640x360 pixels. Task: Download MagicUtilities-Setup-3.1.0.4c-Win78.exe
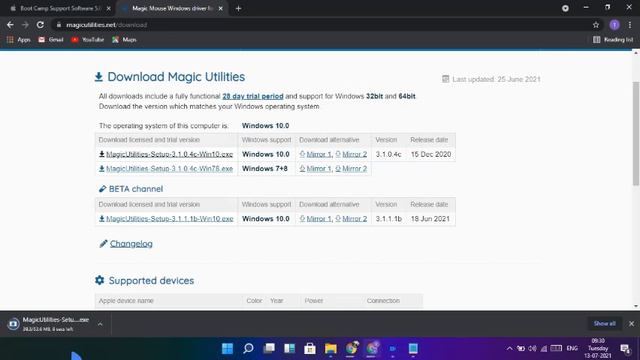tap(169, 169)
